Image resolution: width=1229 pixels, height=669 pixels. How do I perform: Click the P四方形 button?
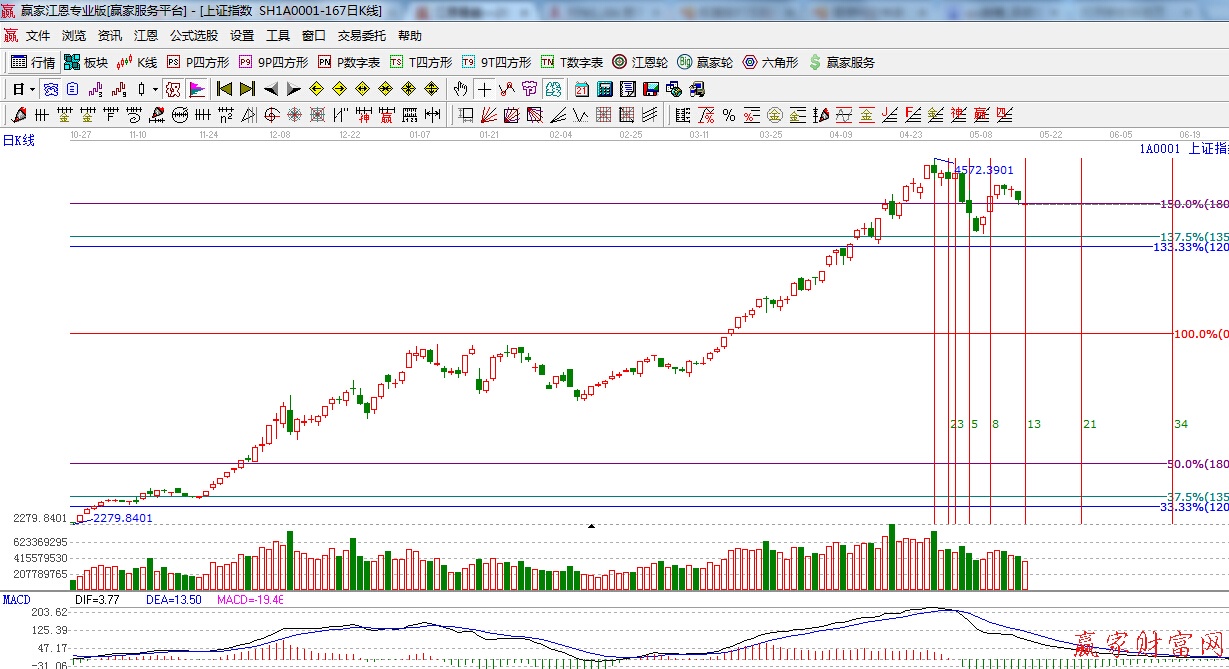(x=198, y=62)
